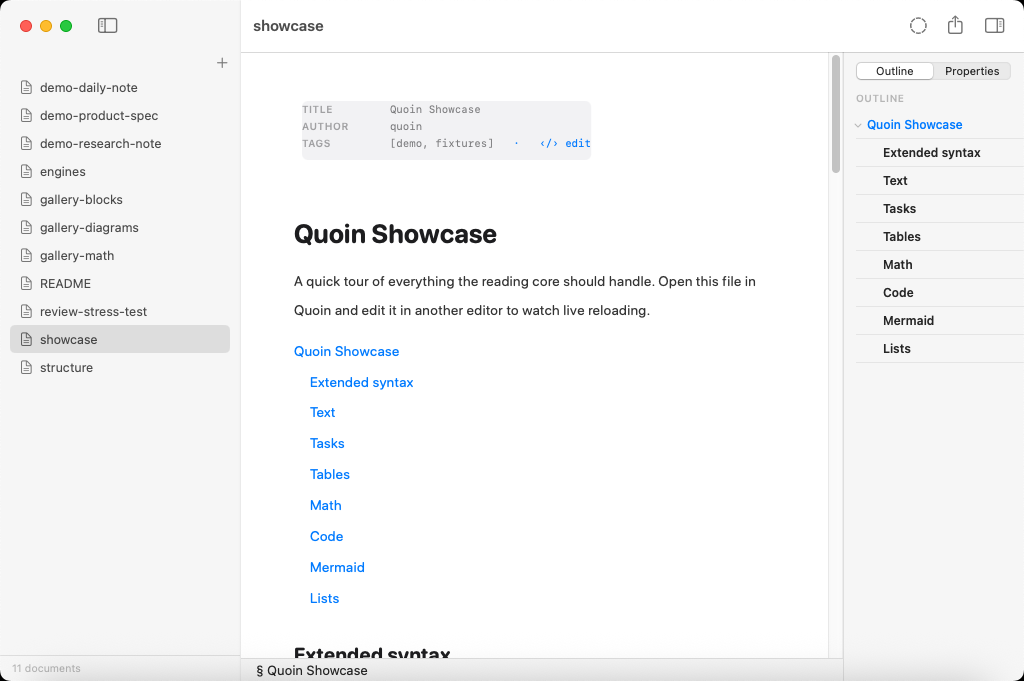Jump to Math in outline panel
Image resolution: width=1024 pixels, height=681 pixels.
[x=897, y=265]
